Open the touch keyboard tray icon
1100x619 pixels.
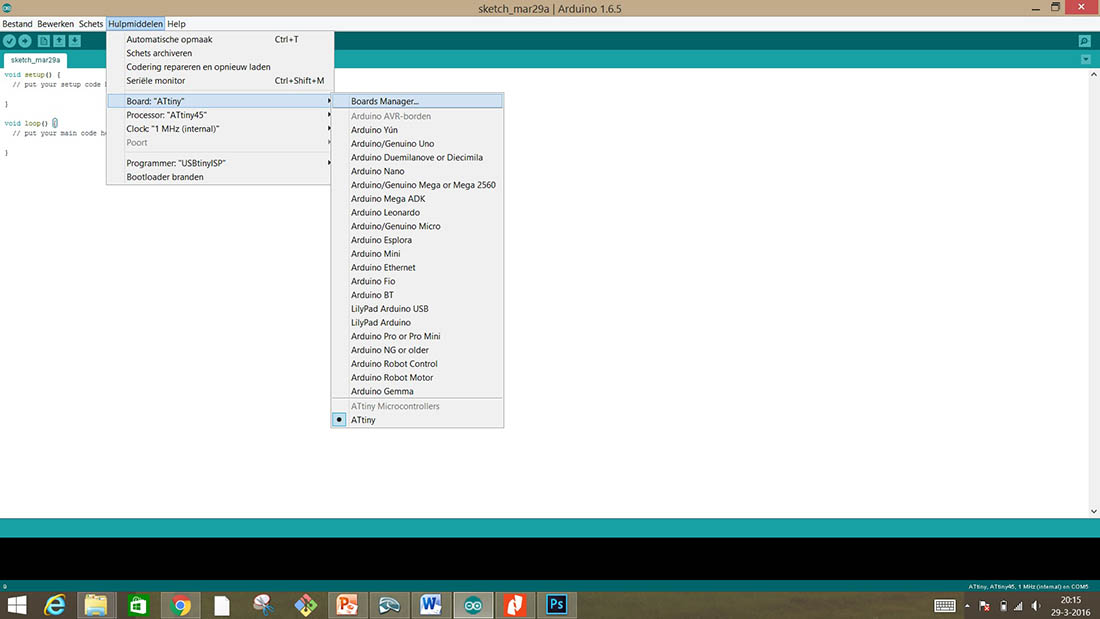(x=944, y=606)
